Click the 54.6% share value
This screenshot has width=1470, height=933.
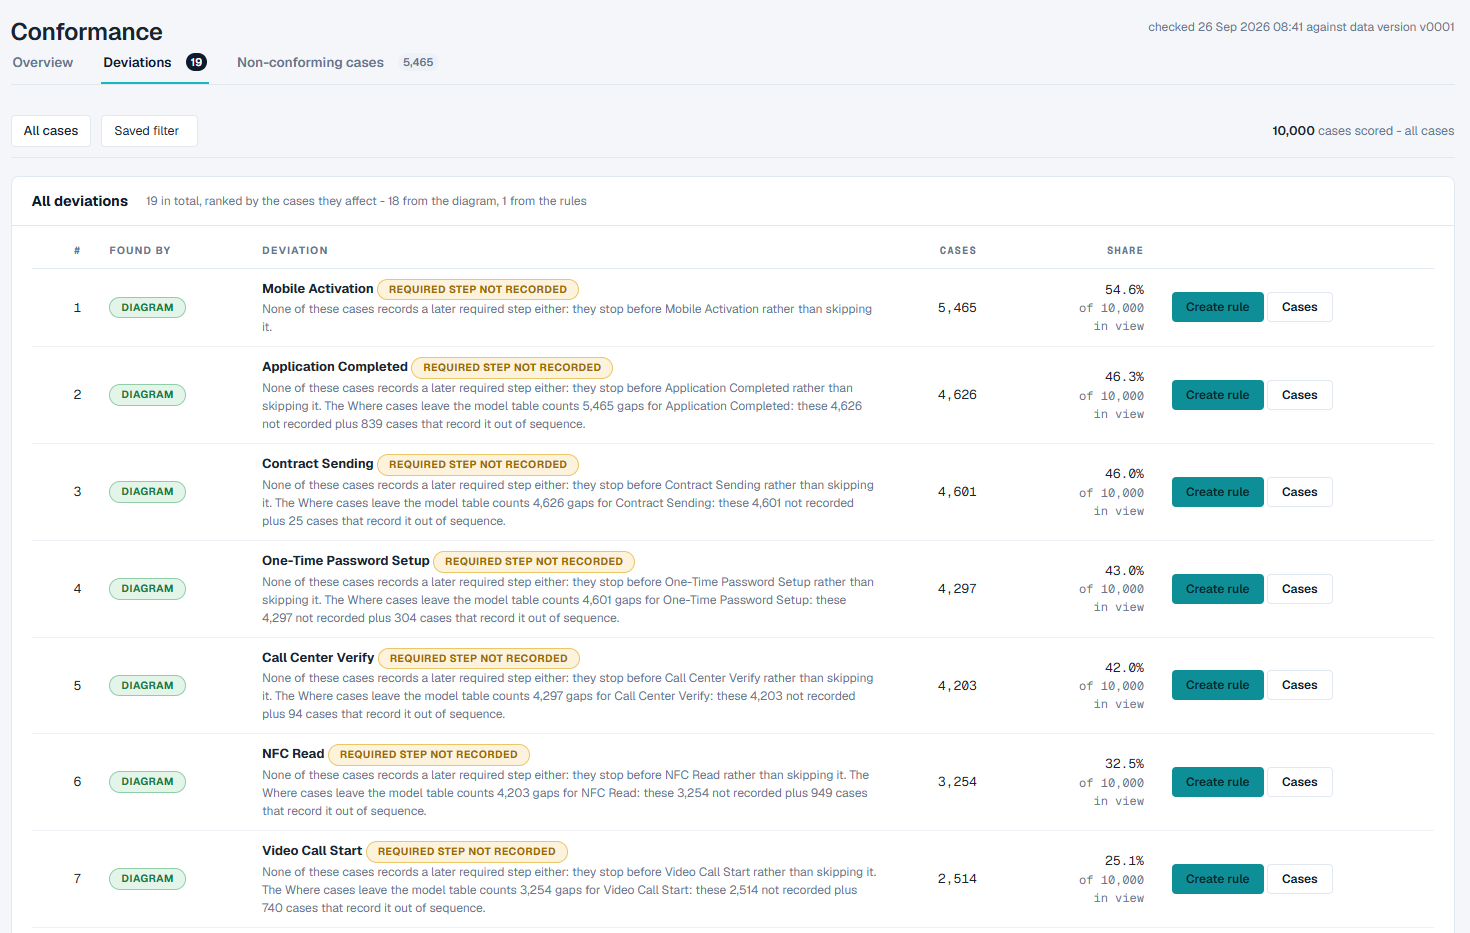pos(1124,290)
